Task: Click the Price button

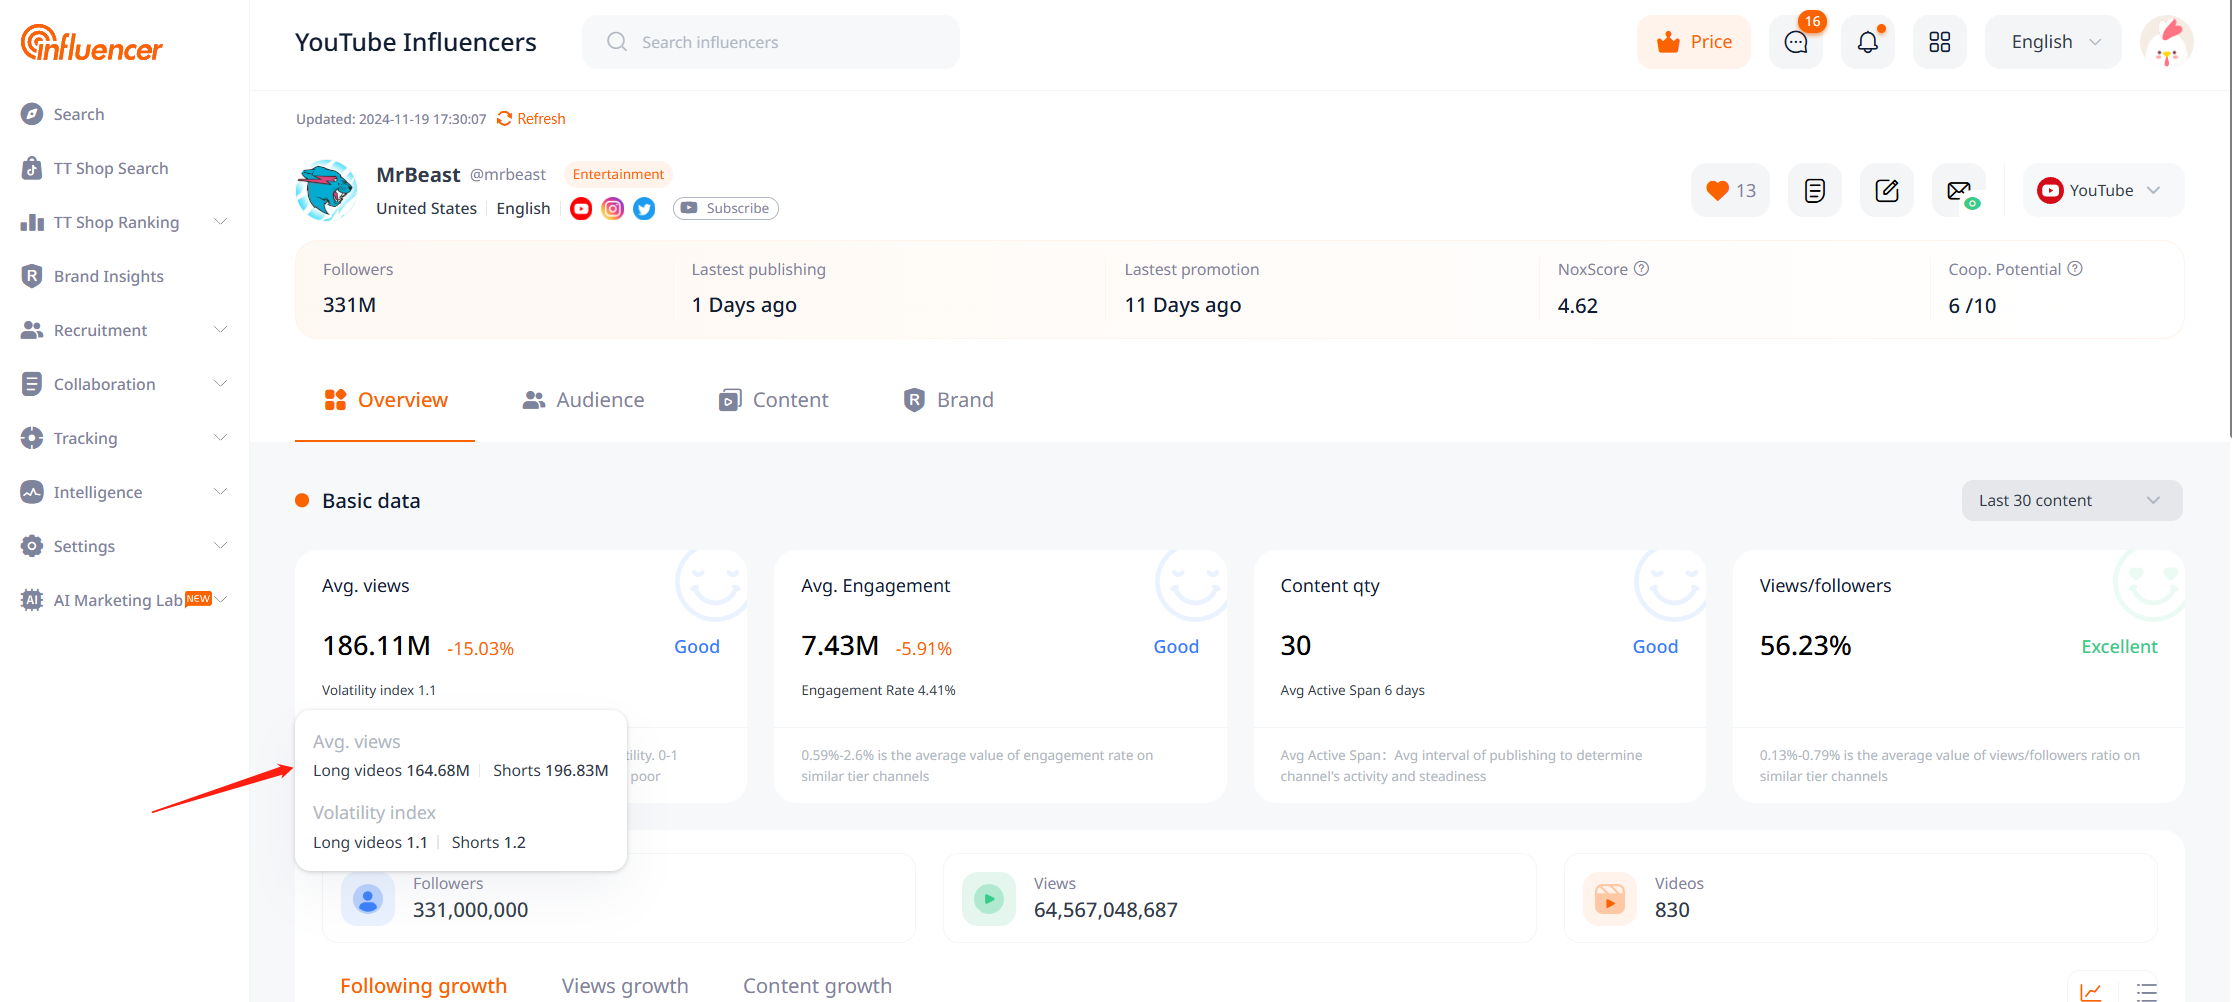Action: pyautogui.click(x=1694, y=42)
